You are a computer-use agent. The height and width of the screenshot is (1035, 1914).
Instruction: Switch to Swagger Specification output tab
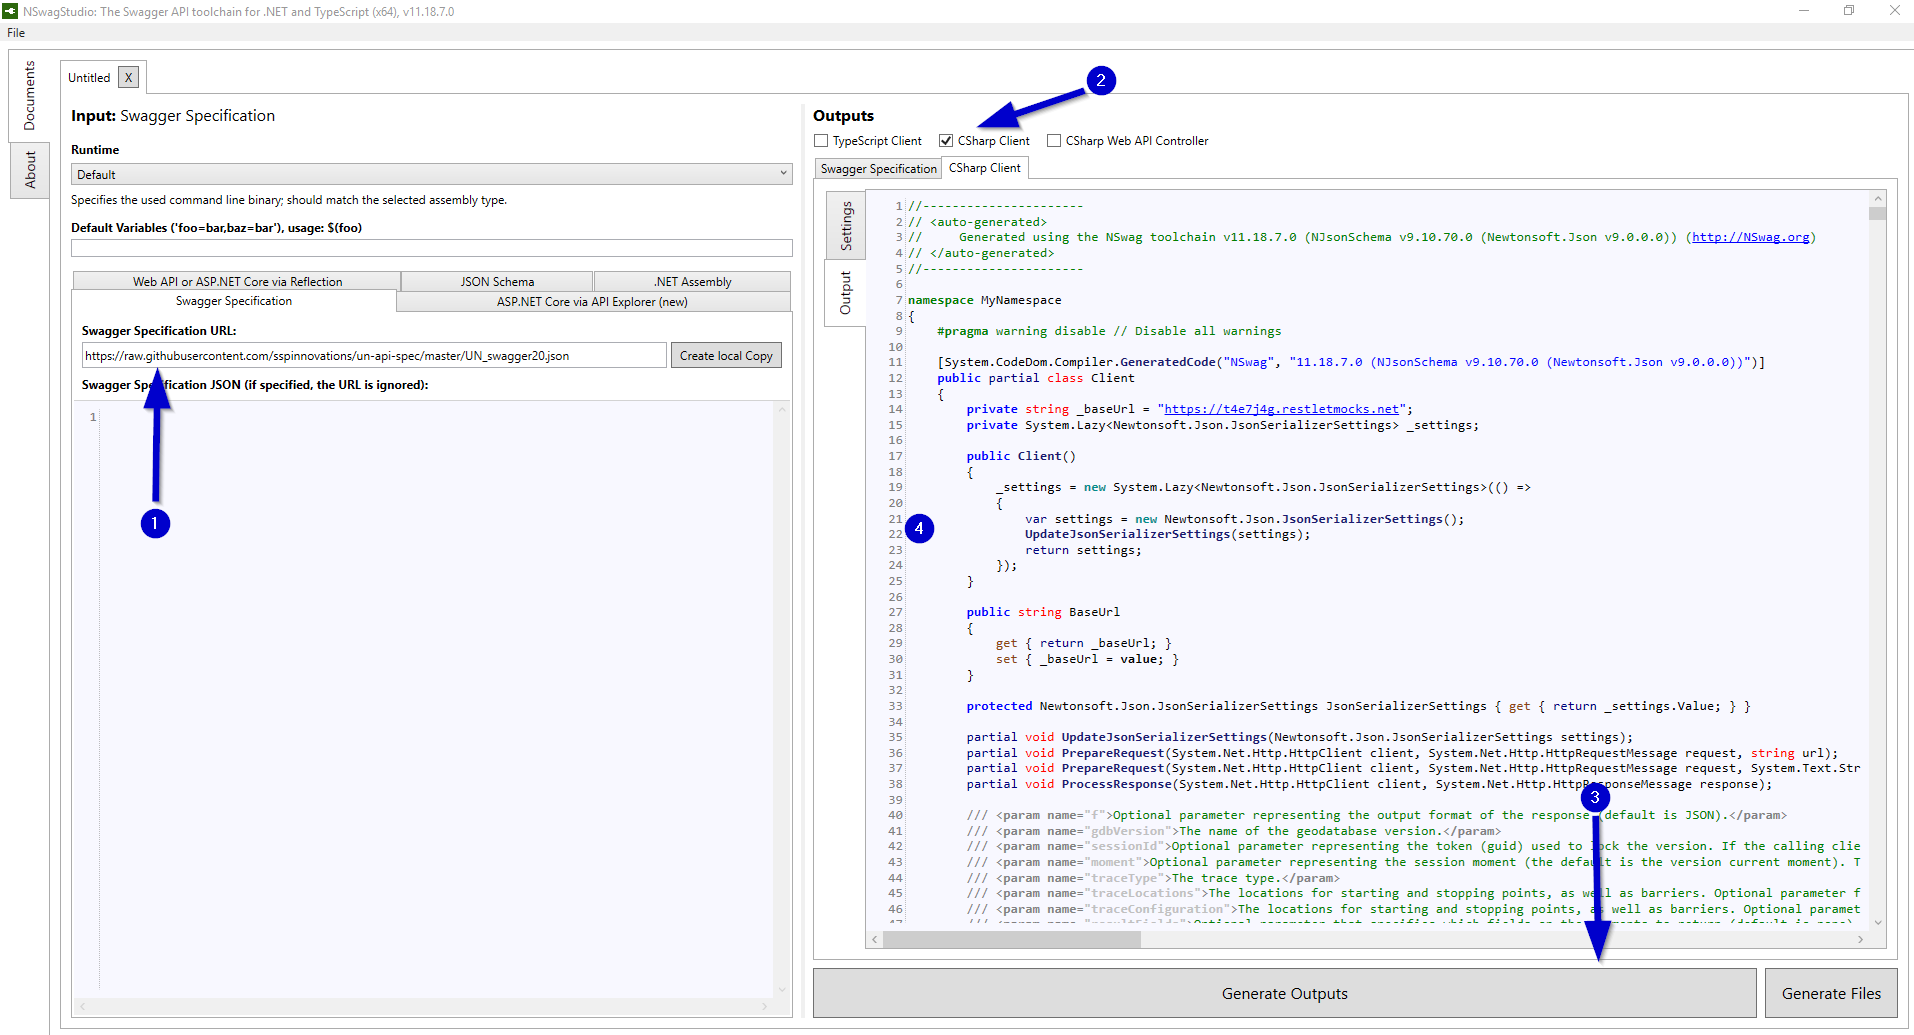pos(878,169)
